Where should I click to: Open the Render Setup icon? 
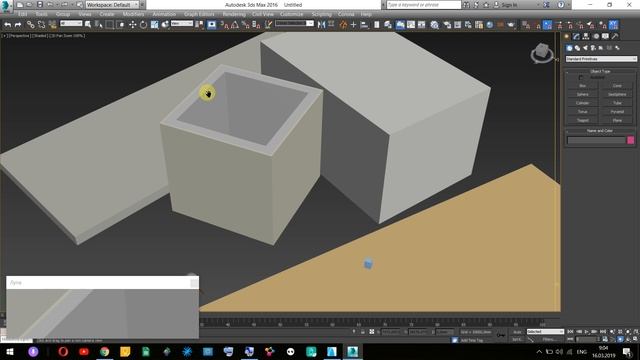447,25
